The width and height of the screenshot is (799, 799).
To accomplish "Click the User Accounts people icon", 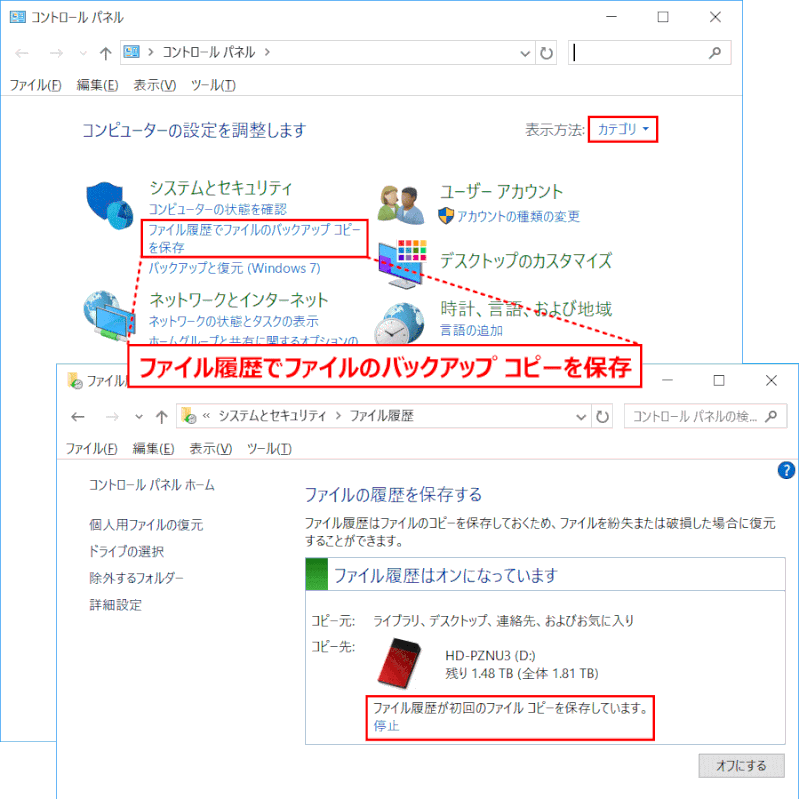I will pyautogui.click(x=401, y=205).
